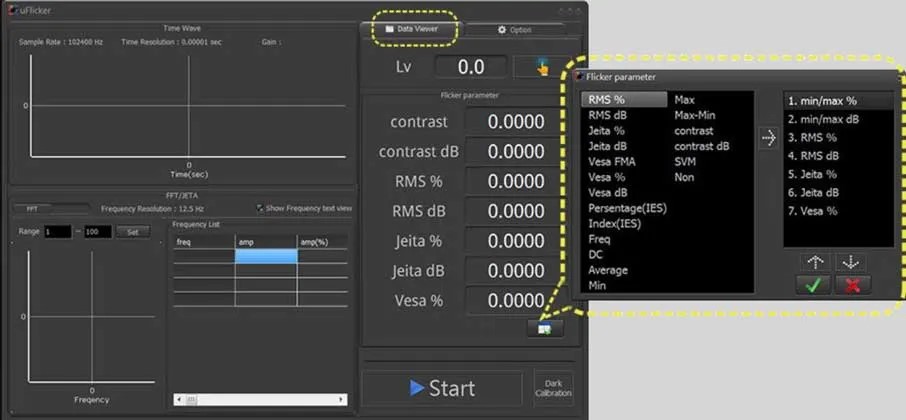Switch to the Data Viewer tab
Viewport: 906px width, 420px height.
coord(412,30)
